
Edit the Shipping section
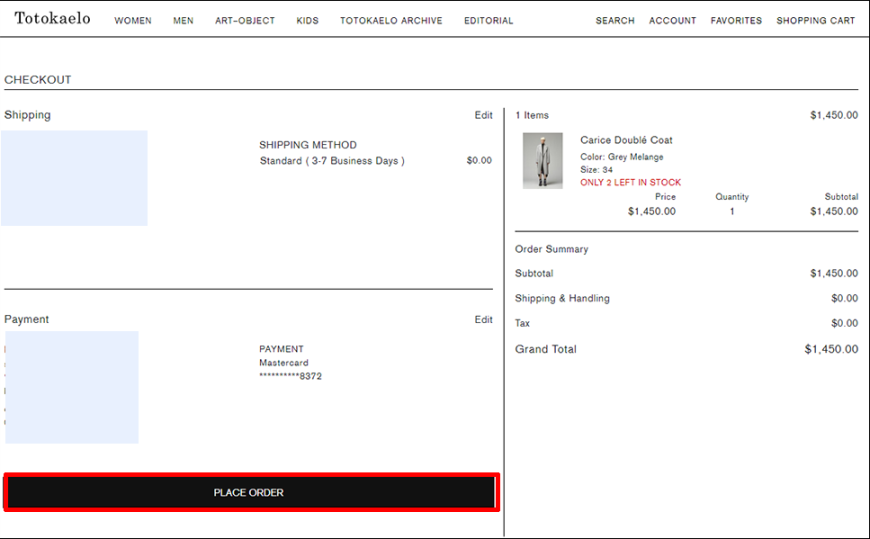click(x=483, y=115)
